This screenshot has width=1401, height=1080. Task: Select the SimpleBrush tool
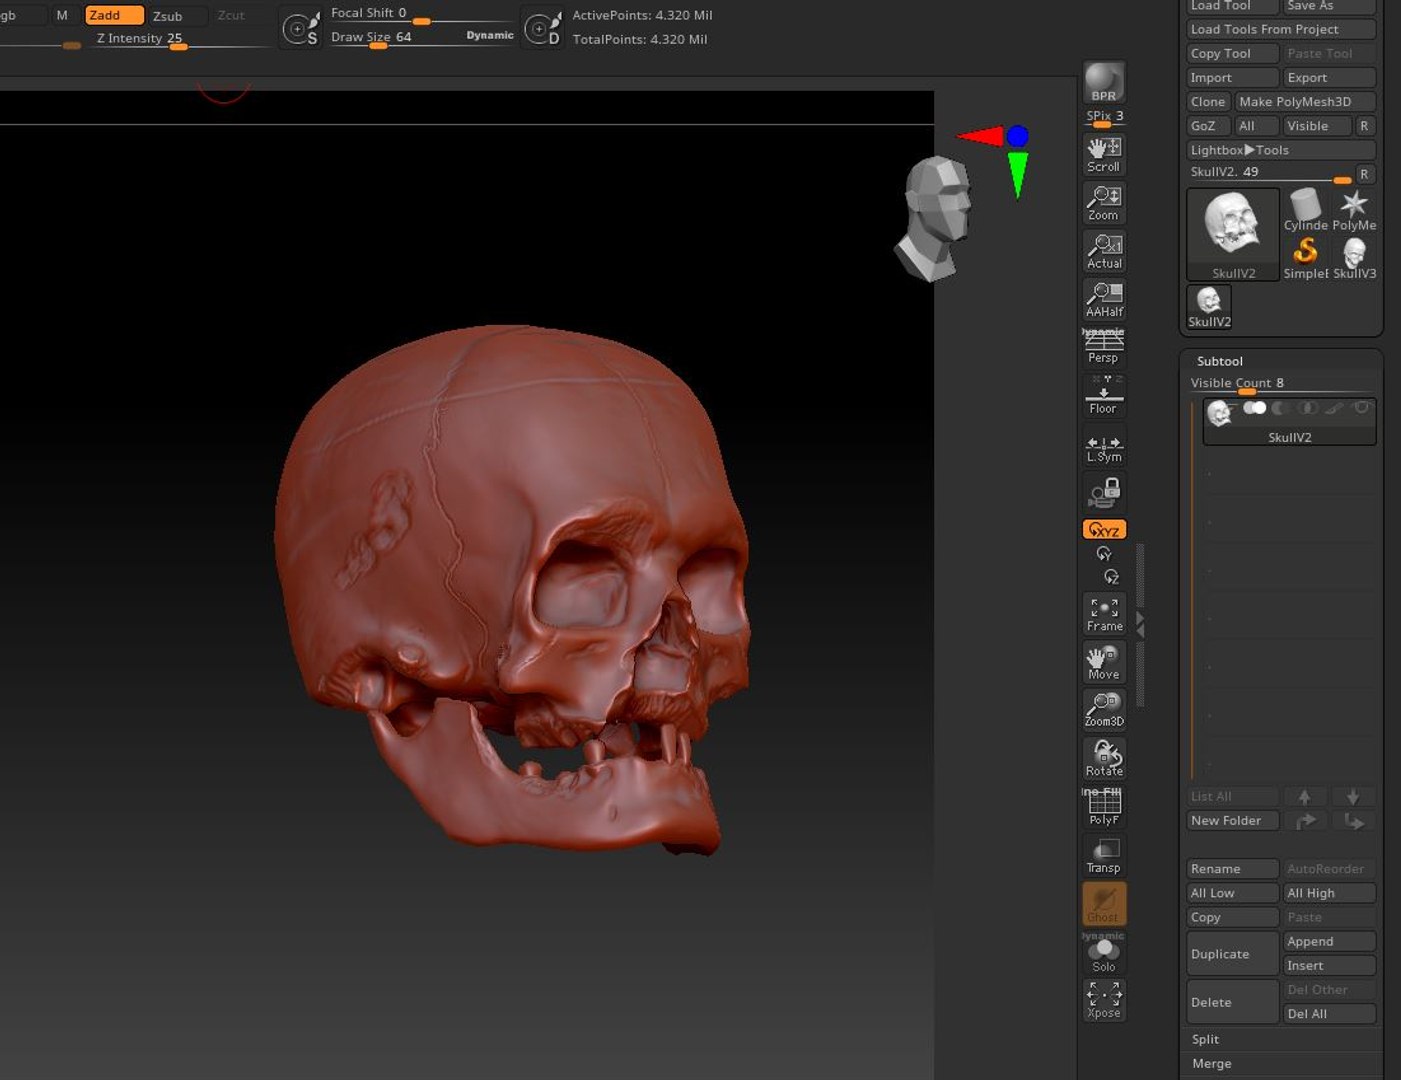[1305, 257]
